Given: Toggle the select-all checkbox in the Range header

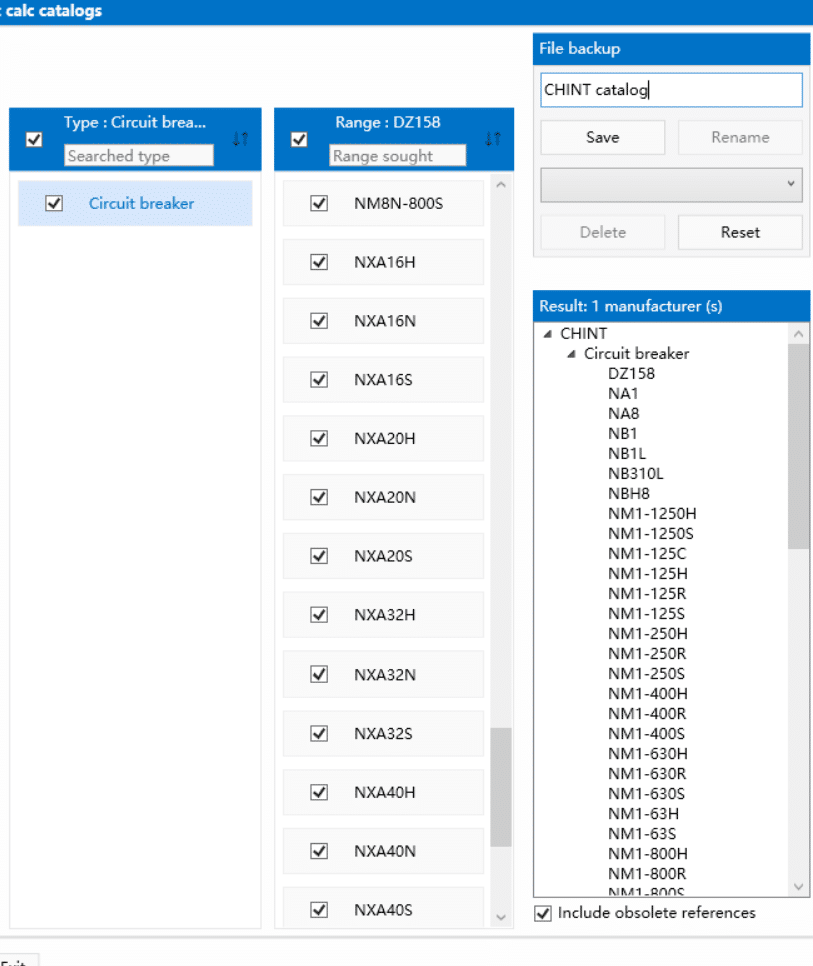Looking at the screenshot, I should 299,139.
